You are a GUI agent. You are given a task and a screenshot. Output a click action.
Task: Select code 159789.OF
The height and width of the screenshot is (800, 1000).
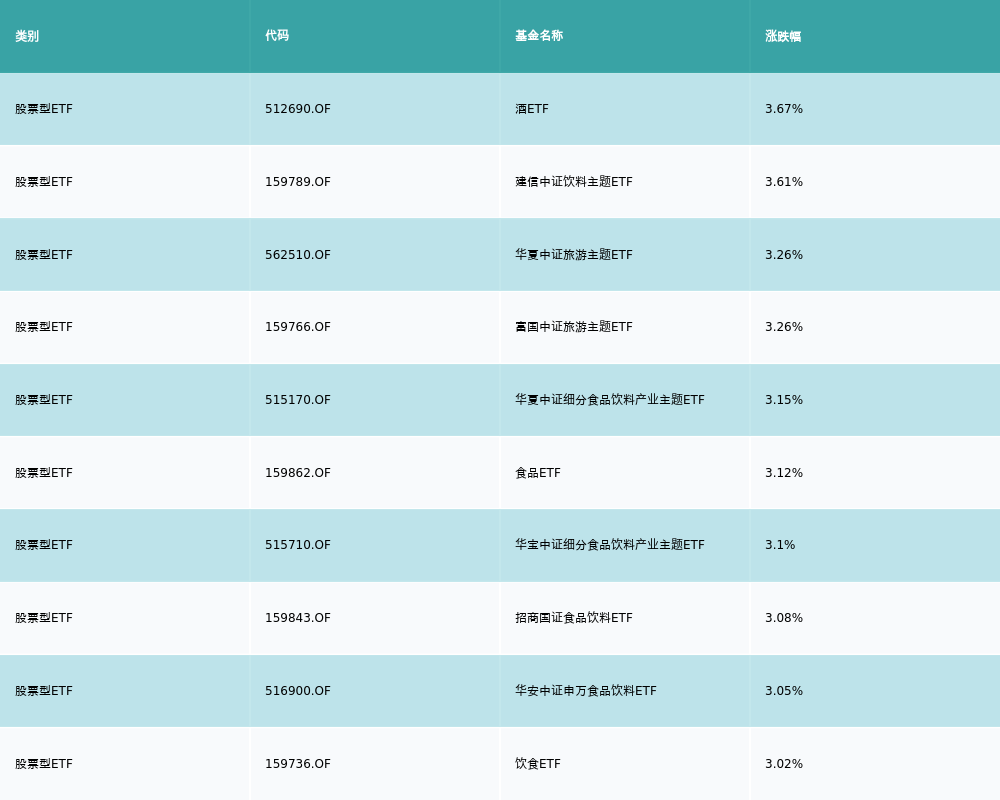click(x=298, y=182)
